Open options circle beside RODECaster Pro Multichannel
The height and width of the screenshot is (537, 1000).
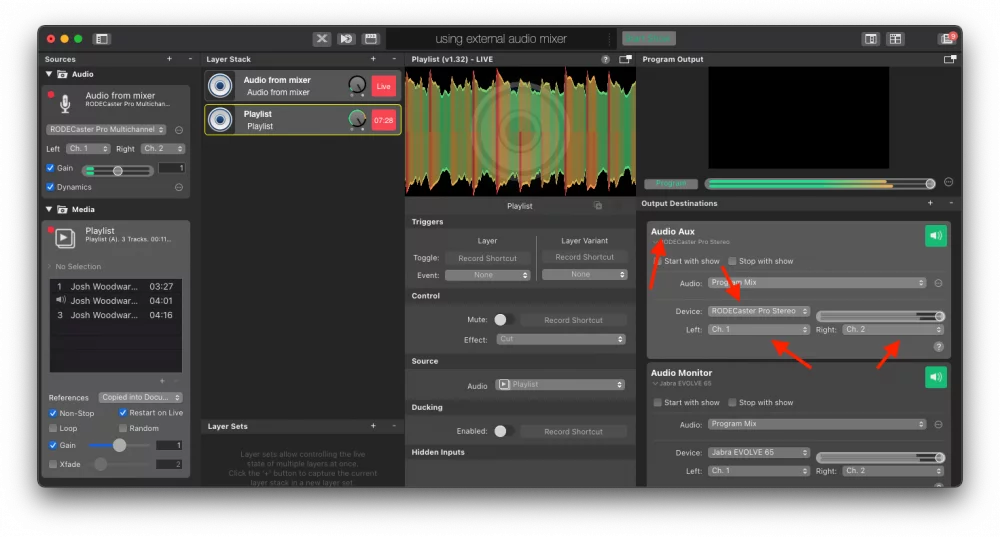tap(179, 130)
